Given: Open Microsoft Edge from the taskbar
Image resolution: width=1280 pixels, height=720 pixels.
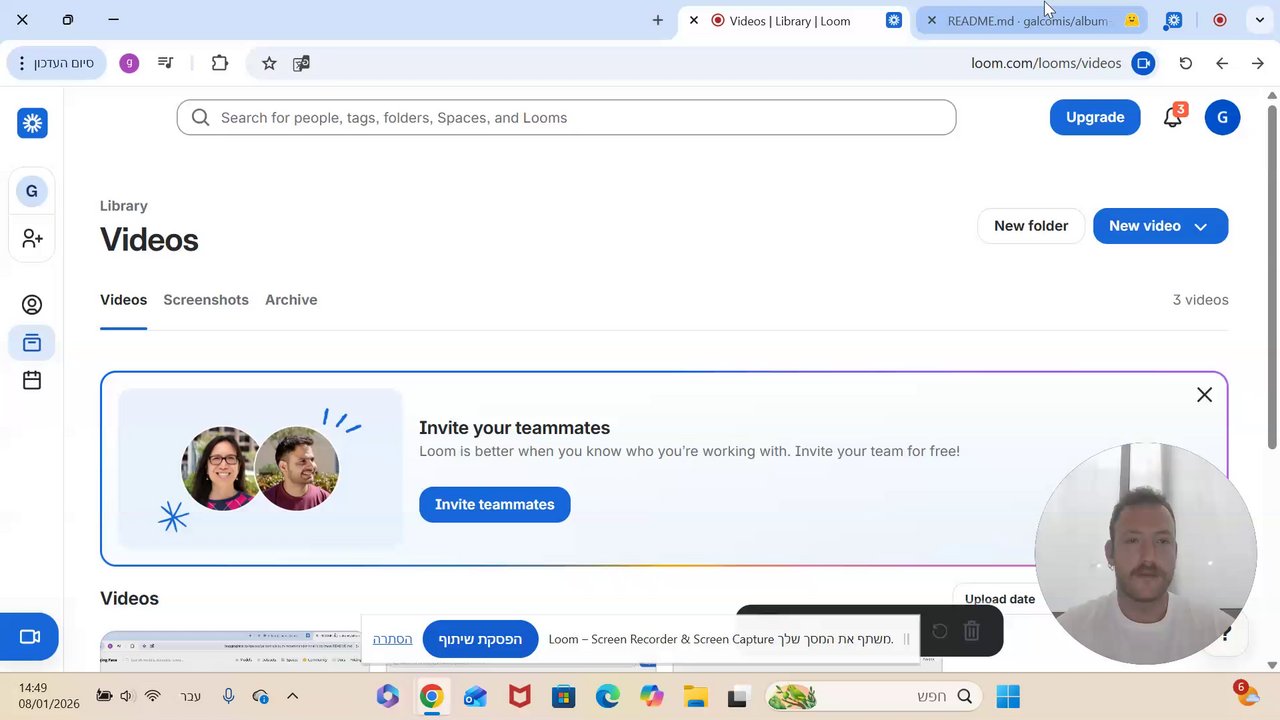Looking at the screenshot, I should [608, 696].
